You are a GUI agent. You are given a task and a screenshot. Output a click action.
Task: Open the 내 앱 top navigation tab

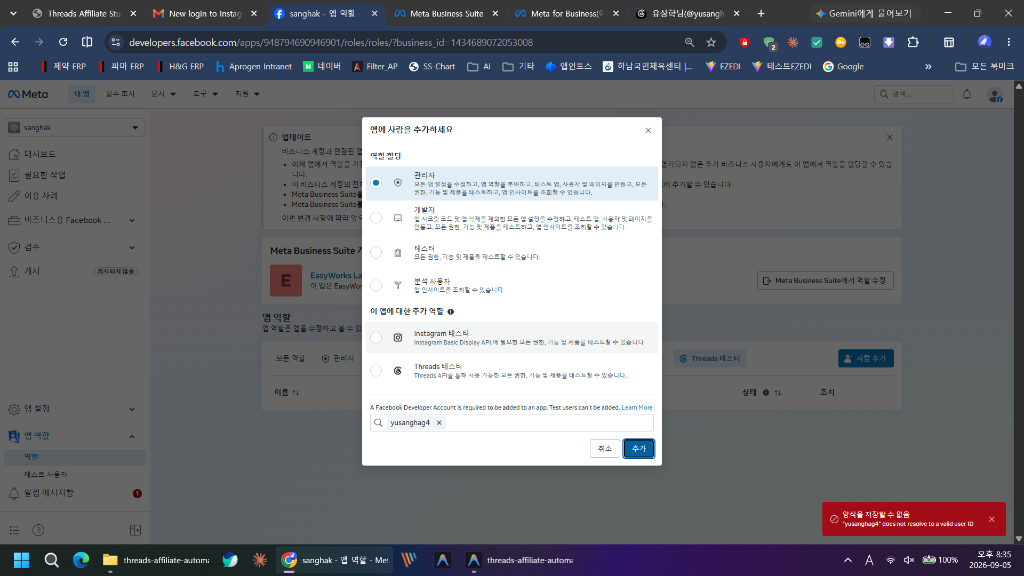point(82,94)
